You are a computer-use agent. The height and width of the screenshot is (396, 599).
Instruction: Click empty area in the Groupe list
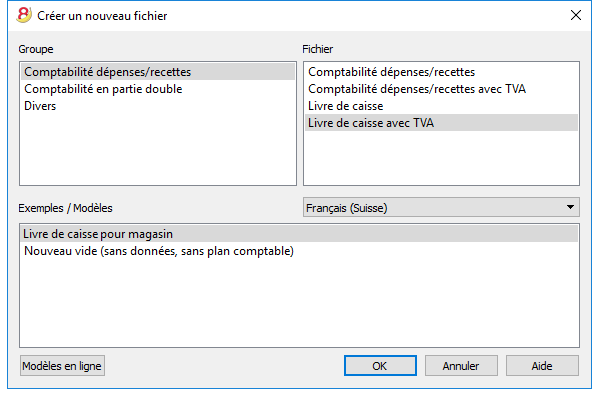click(x=158, y=149)
